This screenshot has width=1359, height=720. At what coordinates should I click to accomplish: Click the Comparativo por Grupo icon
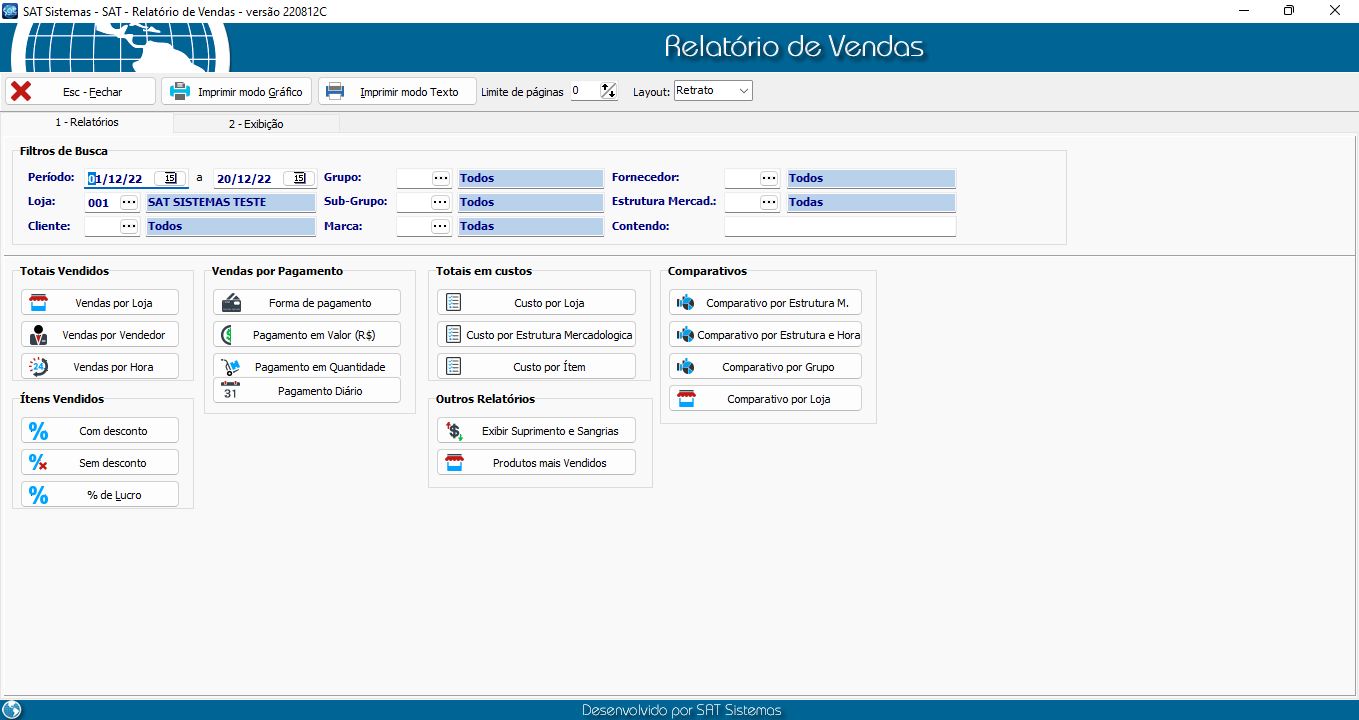click(686, 367)
